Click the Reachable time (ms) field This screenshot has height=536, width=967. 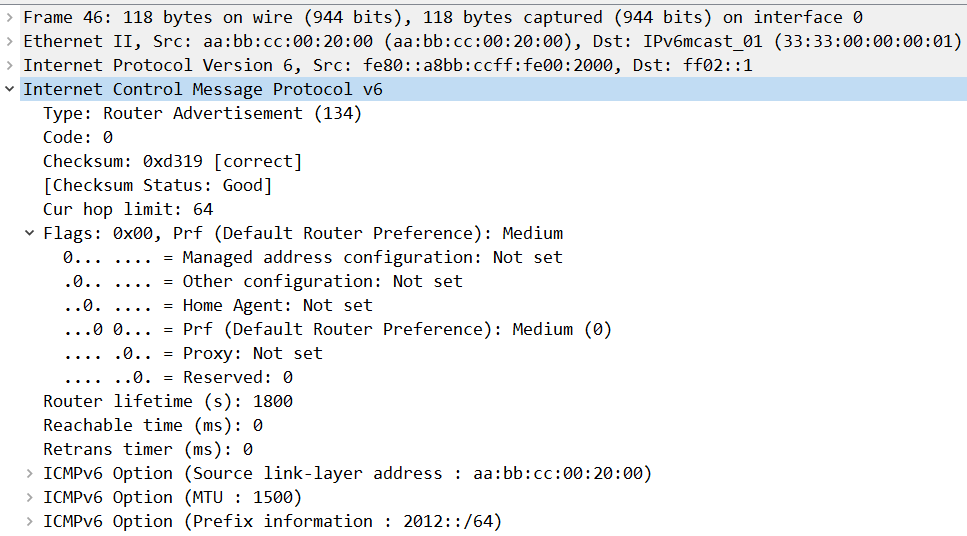[x=153, y=425]
